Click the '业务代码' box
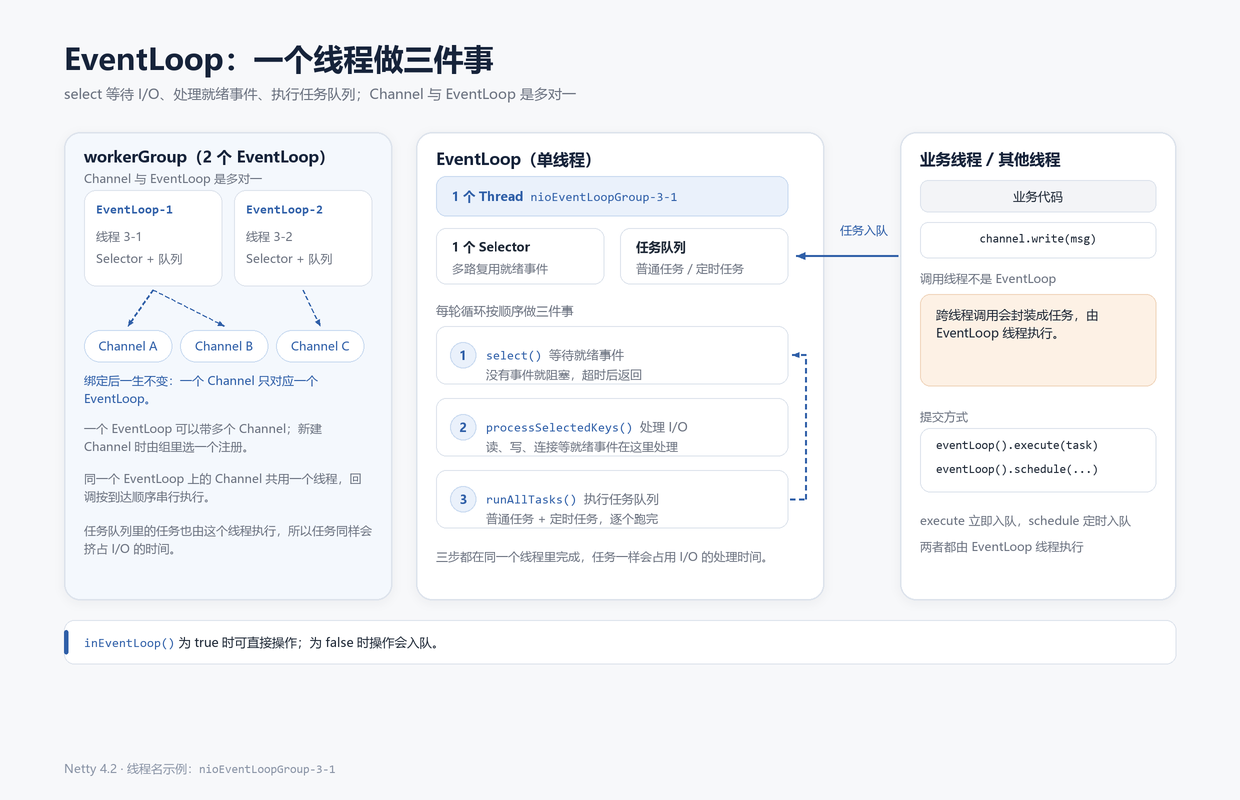This screenshot has height=800, width=1240. (1038, 196)
